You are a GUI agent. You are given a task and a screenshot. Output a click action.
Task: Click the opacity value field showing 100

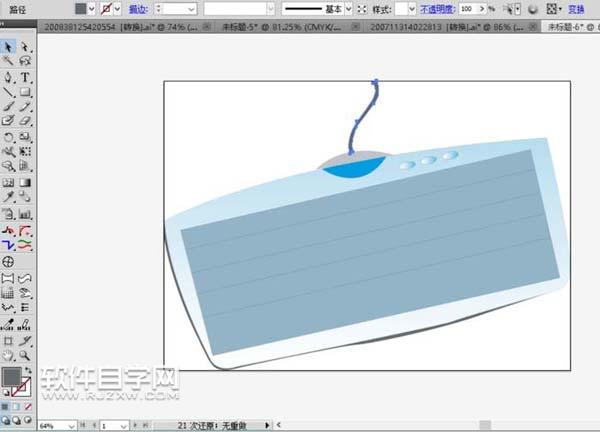coord(468,9)
